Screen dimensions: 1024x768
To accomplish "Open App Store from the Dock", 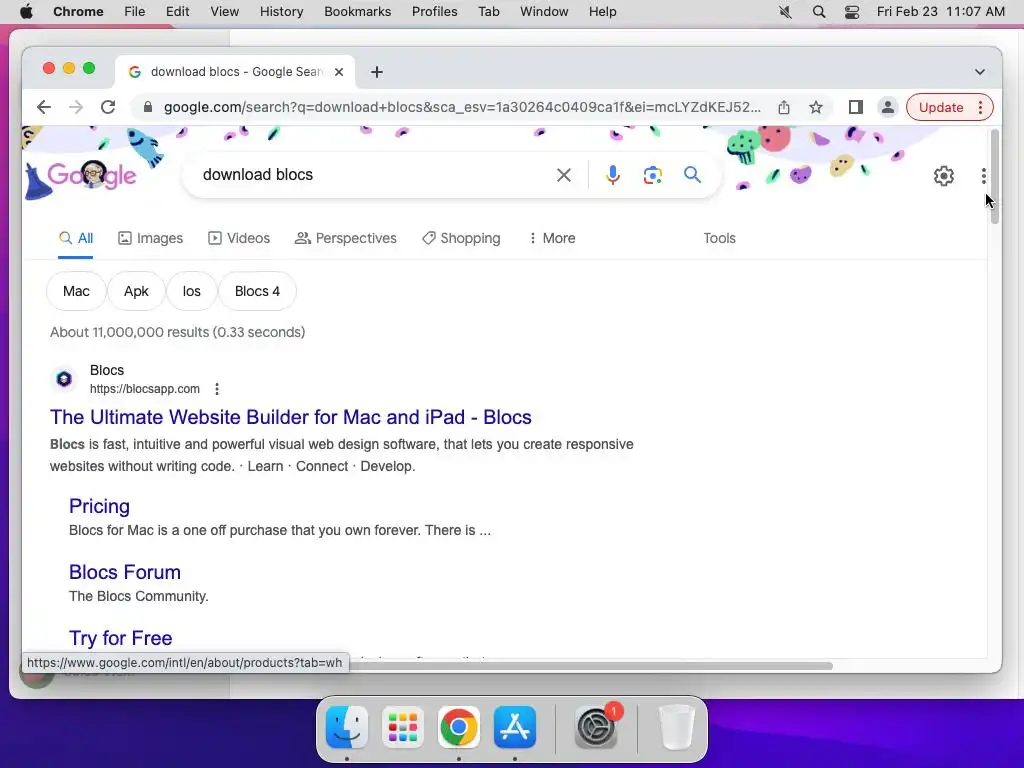I will pos(515,727).
